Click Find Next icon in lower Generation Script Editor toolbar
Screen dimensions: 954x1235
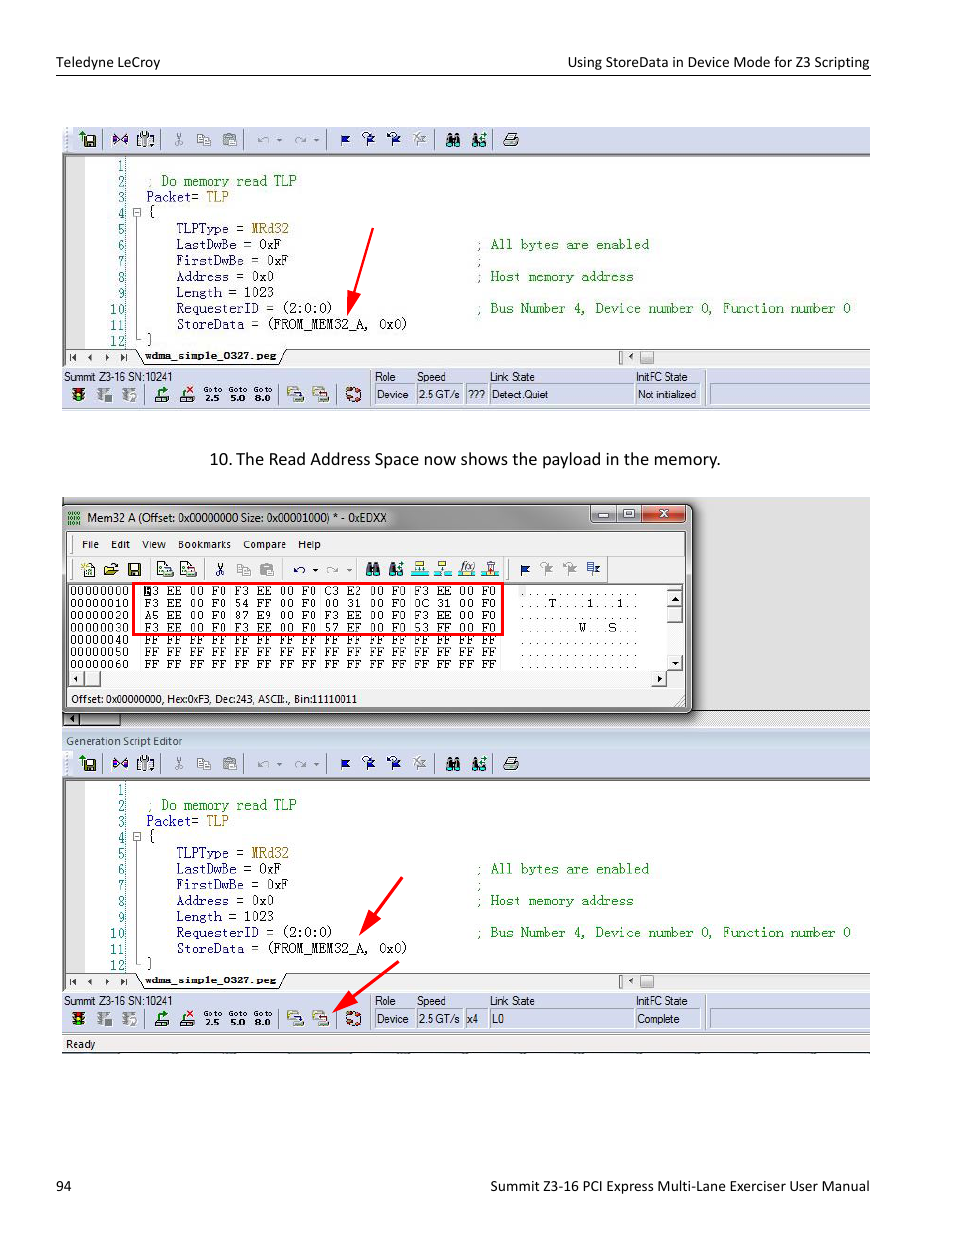coord(479,764)
